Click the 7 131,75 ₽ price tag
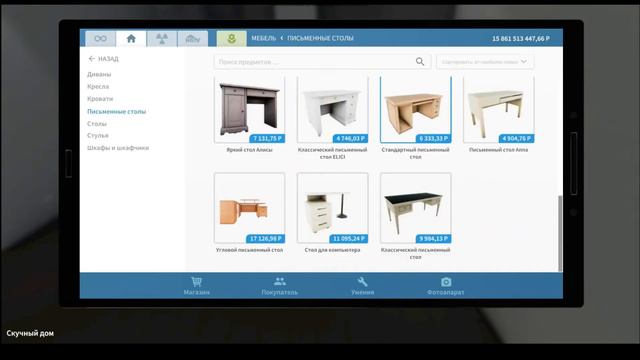The width and height of the screenshot is (640, 360). click(267, 138)
